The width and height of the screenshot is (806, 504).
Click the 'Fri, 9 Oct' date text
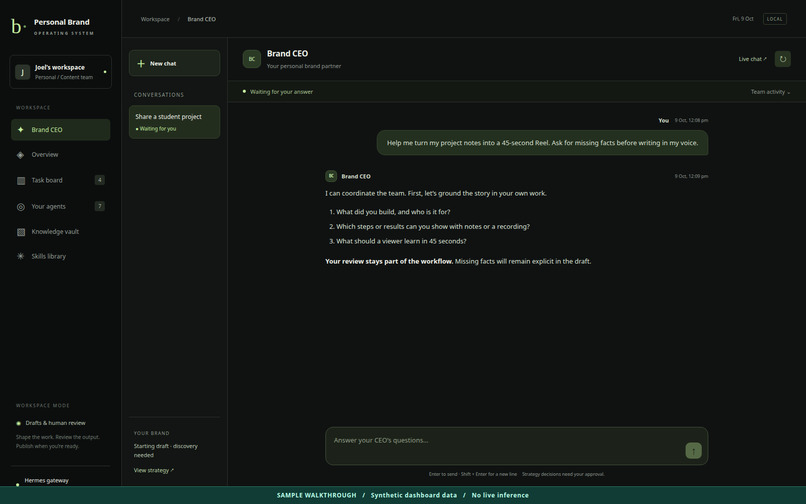point(743,19)
